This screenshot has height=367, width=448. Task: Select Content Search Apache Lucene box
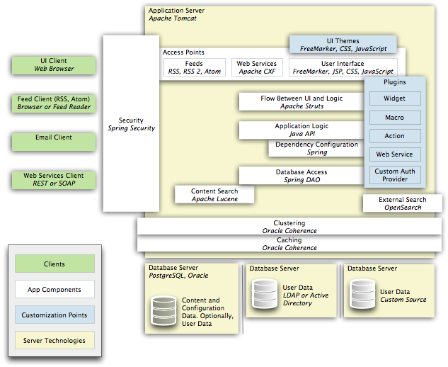coord(214,195)
